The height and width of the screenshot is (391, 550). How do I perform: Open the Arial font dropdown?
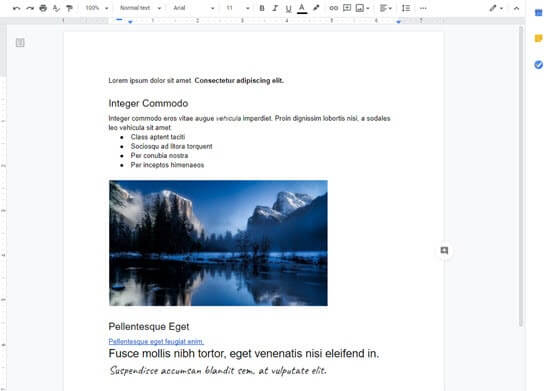pyautogui.click(x=194, y=8)
